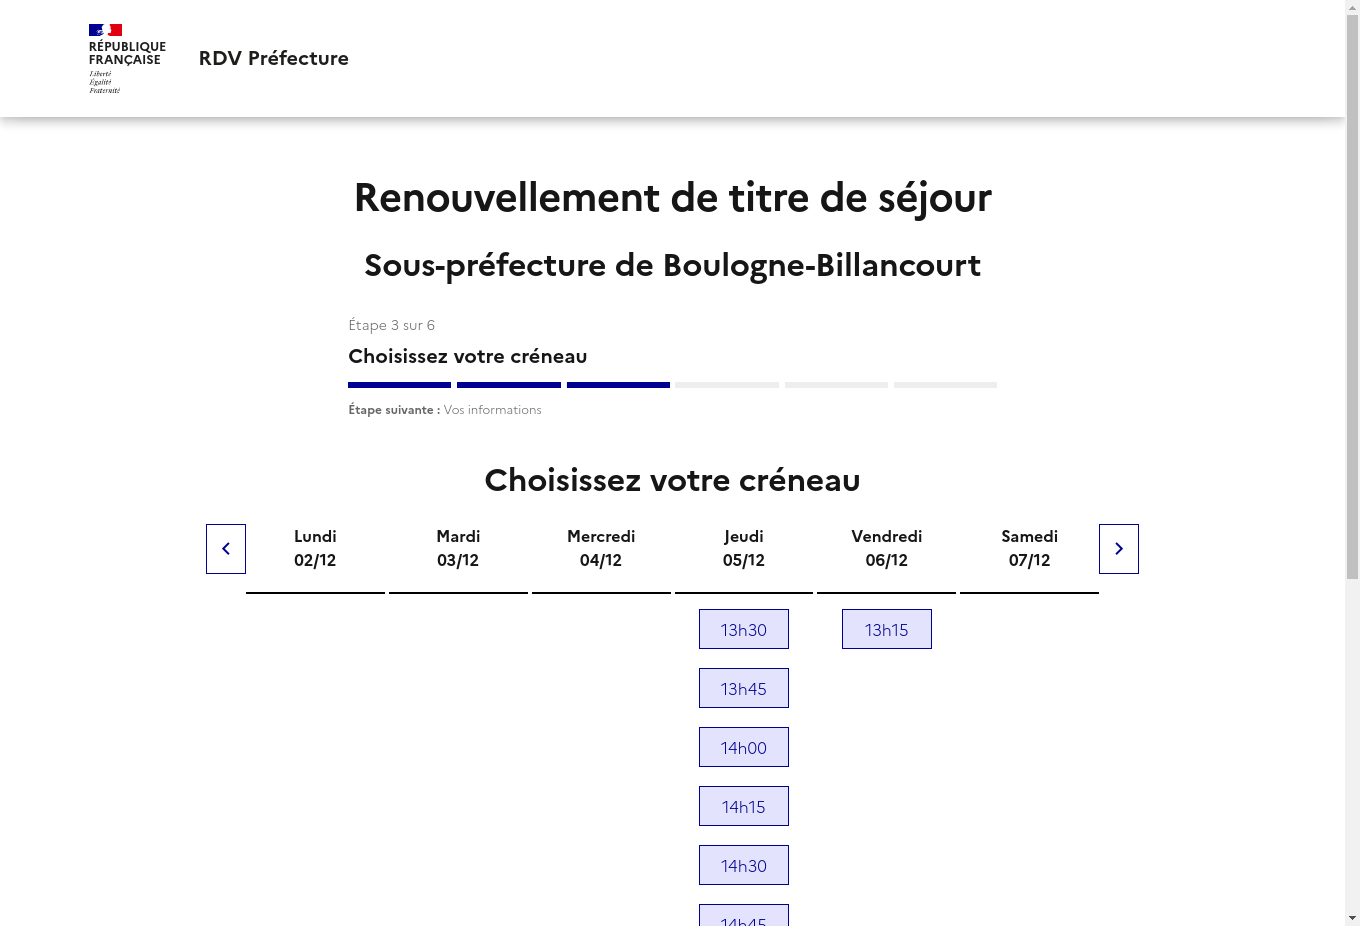Viewport: 1360px width, 926px height.
Task: Click the step progress bar indicator
Action: [x=672, y=385]
